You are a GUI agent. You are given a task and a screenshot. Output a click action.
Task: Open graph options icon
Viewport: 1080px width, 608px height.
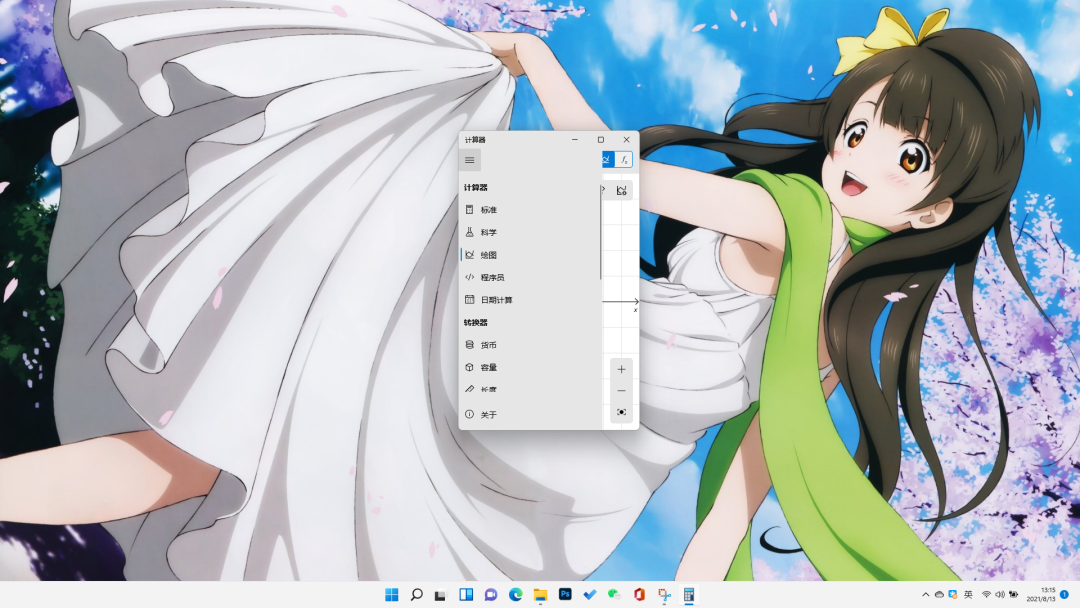pyautogui.click(x=622, y=190)
